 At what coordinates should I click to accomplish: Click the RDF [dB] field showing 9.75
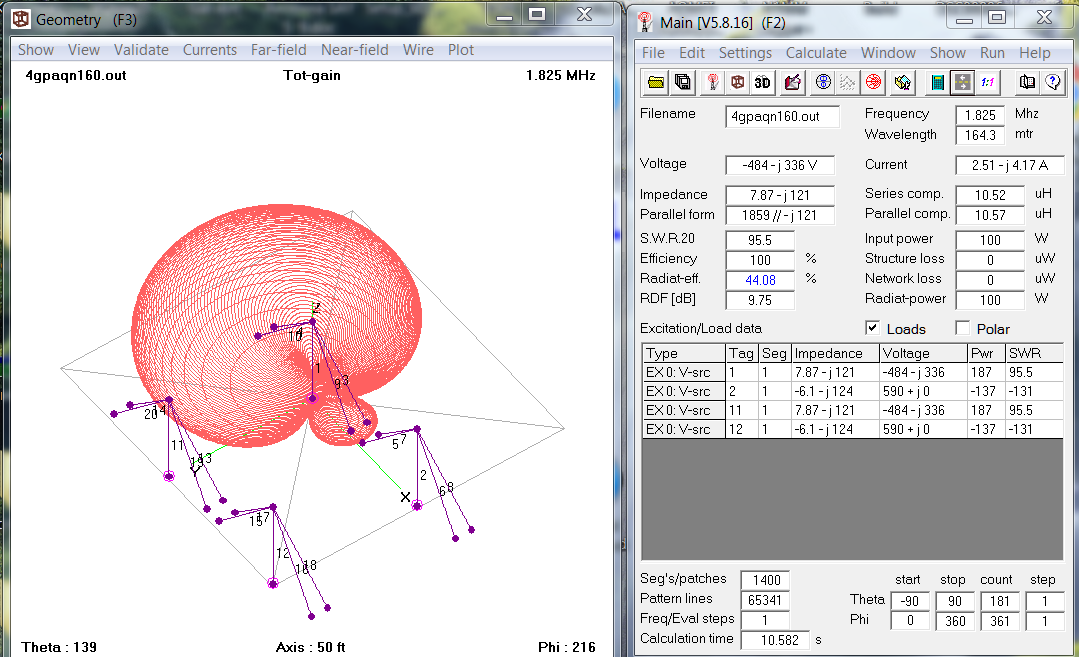[x=760, y=300]
